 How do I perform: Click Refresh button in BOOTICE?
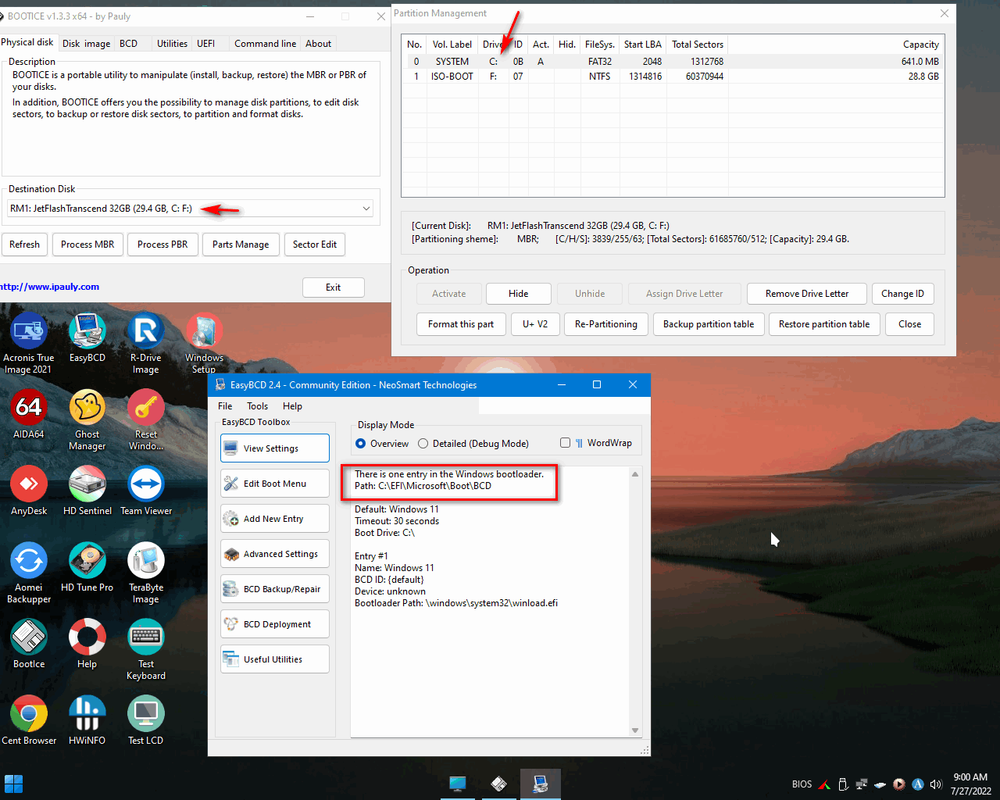pyautogui.click(x=24, y=244)
